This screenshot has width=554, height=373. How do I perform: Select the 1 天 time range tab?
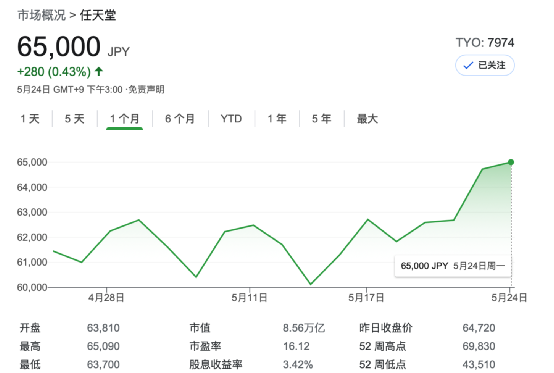pos(30,119)
